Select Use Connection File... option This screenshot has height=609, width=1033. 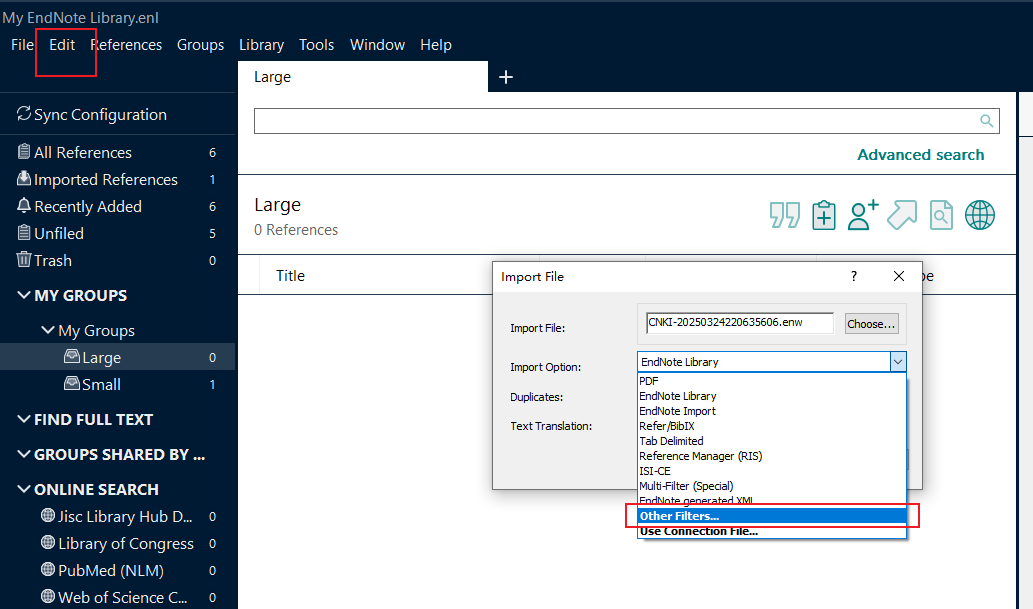(771, 531)
